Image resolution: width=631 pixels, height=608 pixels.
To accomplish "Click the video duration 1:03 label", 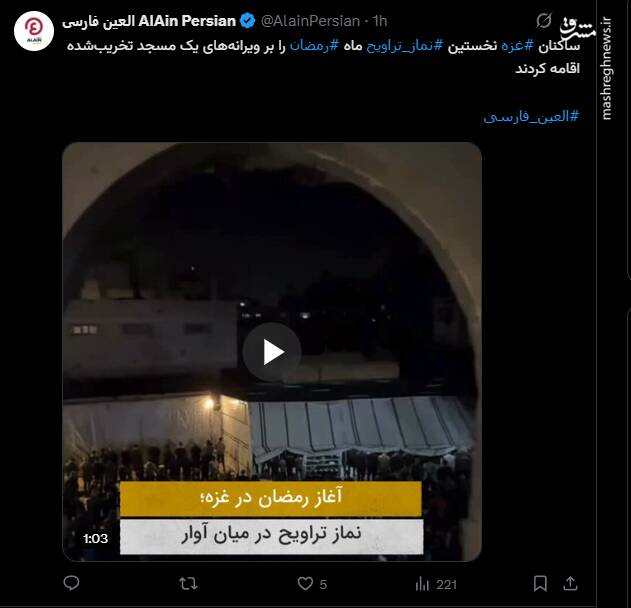I will click(95, 538).
